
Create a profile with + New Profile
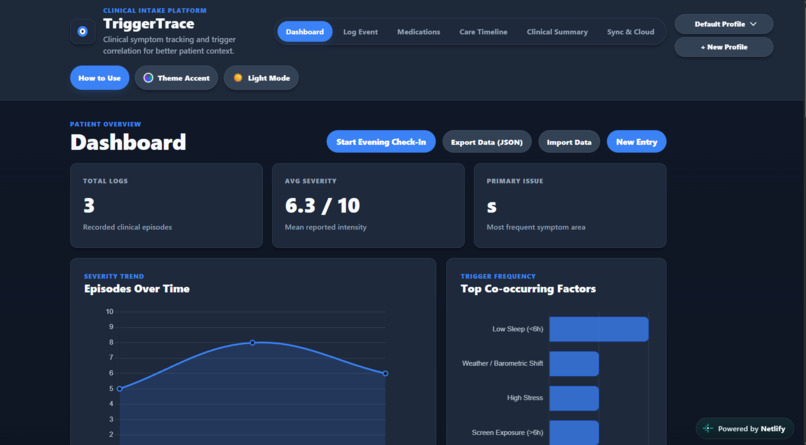[x=724, y=47]
